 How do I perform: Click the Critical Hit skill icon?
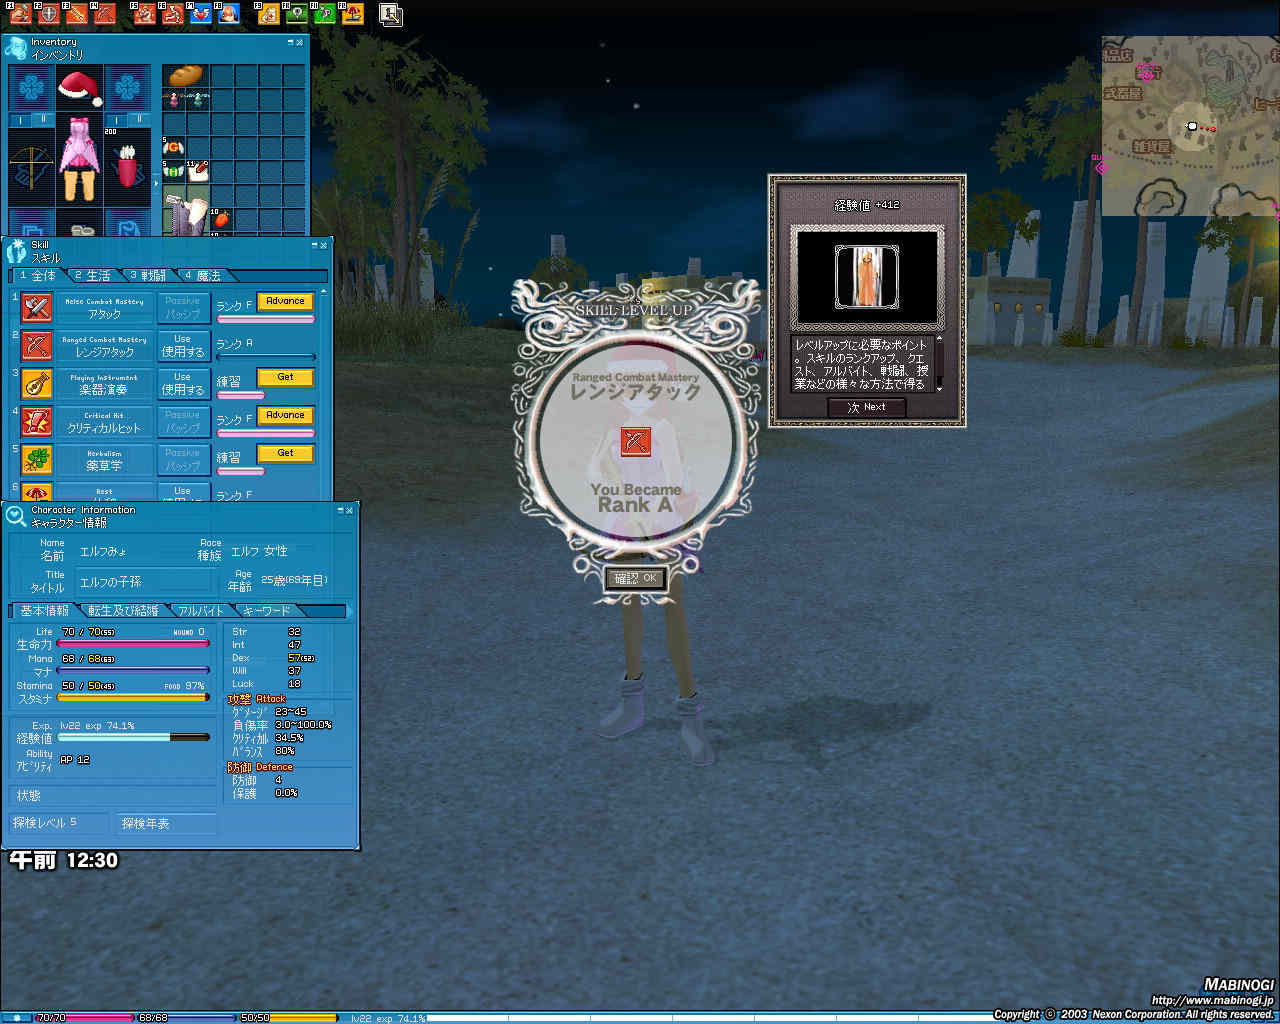37,422
